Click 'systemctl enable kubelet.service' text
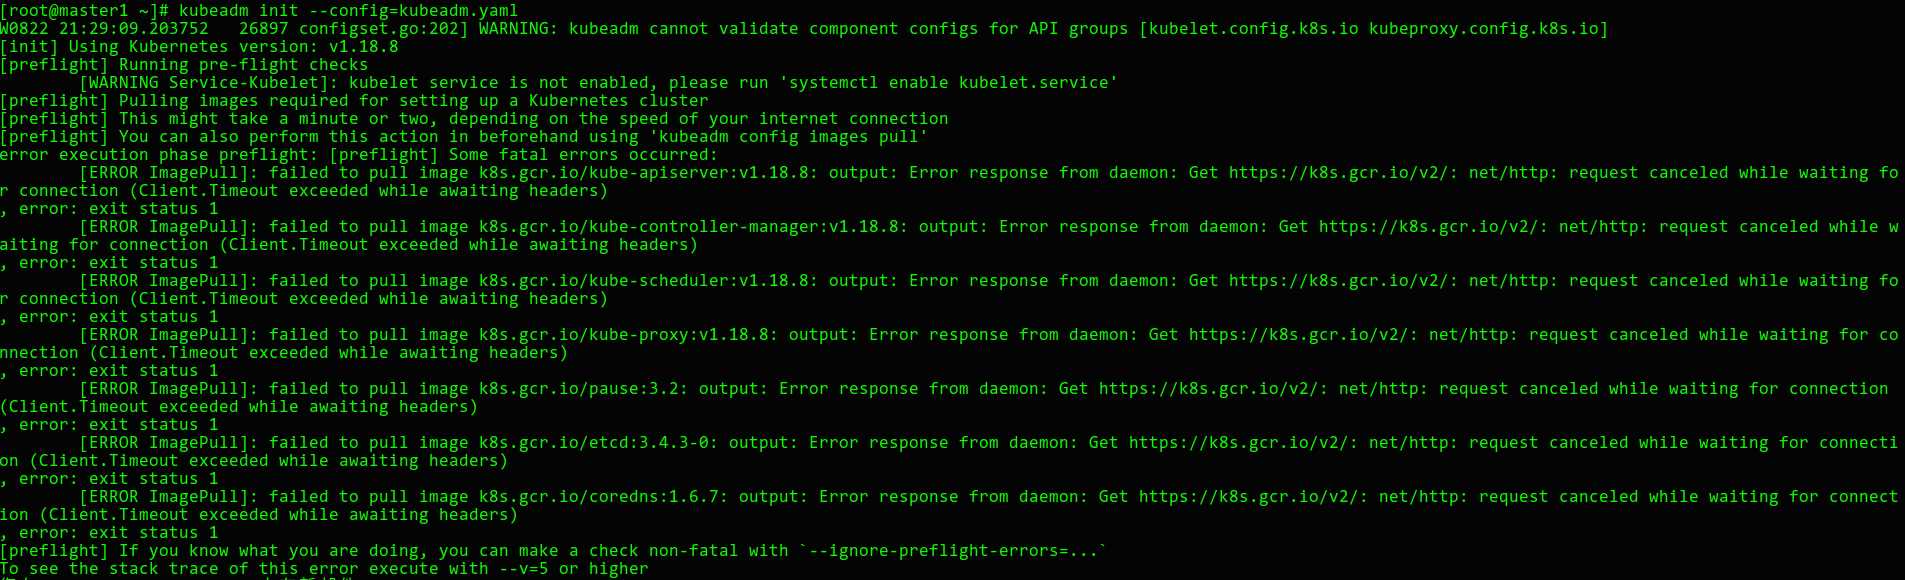The height and width of the screenshot is (580, 1905). [x=949, y=82]
